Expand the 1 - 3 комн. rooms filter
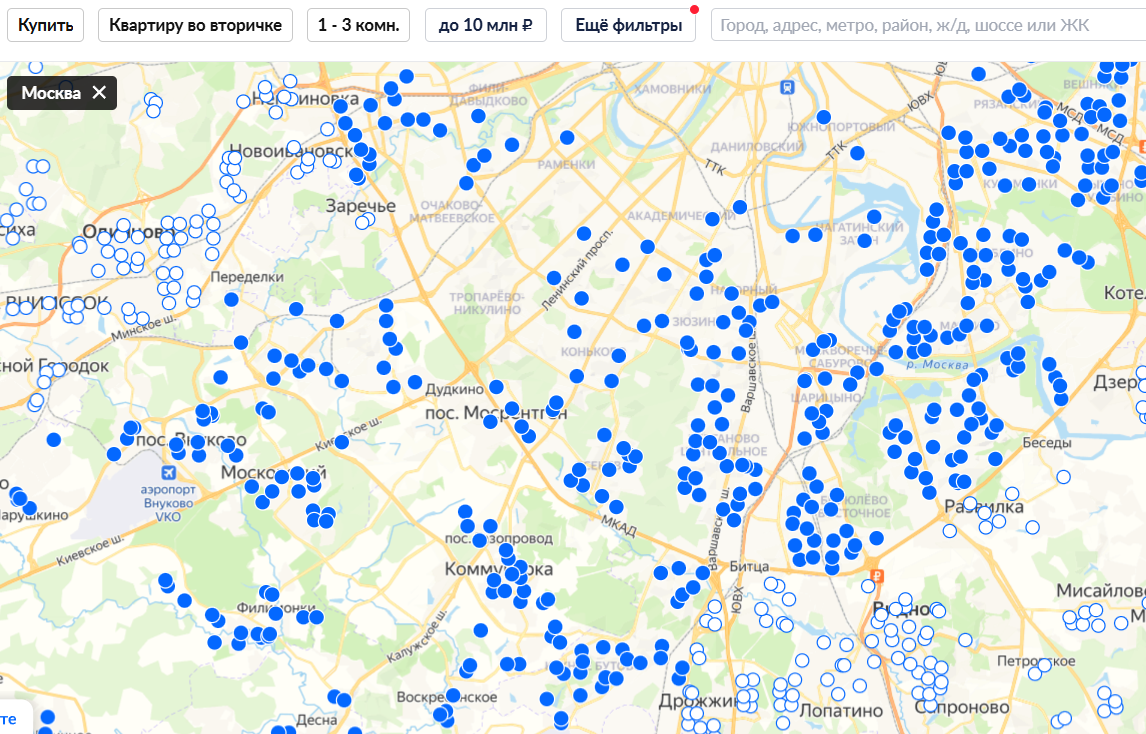This screenshot has width=1146, height=734. (x=358, y=25)
